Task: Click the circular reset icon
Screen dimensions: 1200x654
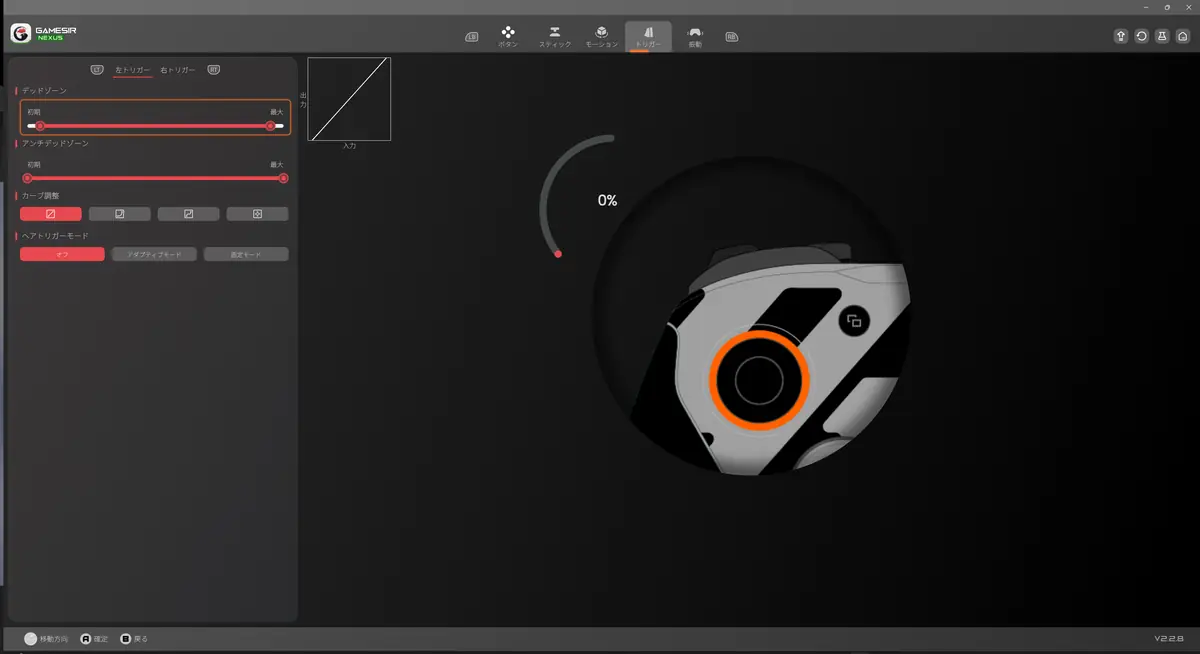Action: click(1142, 36)
